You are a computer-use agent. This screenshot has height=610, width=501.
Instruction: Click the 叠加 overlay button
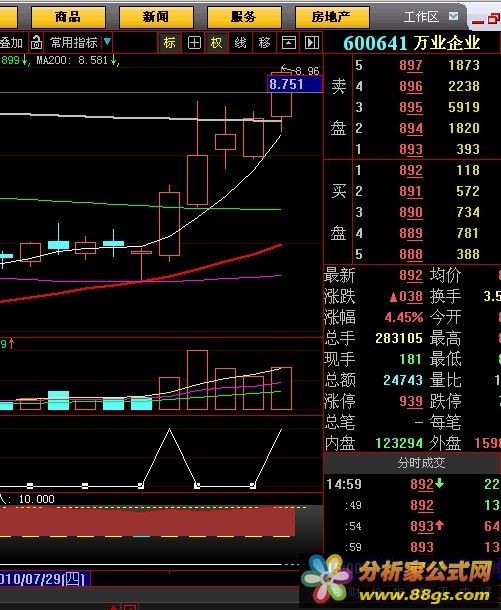[11, 42]
